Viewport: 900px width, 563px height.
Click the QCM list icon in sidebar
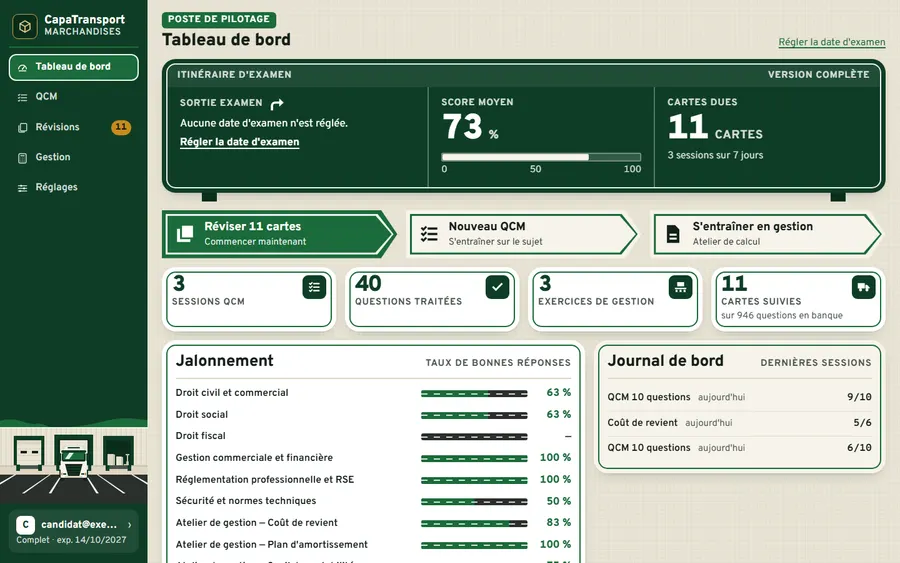click(22, 98)
